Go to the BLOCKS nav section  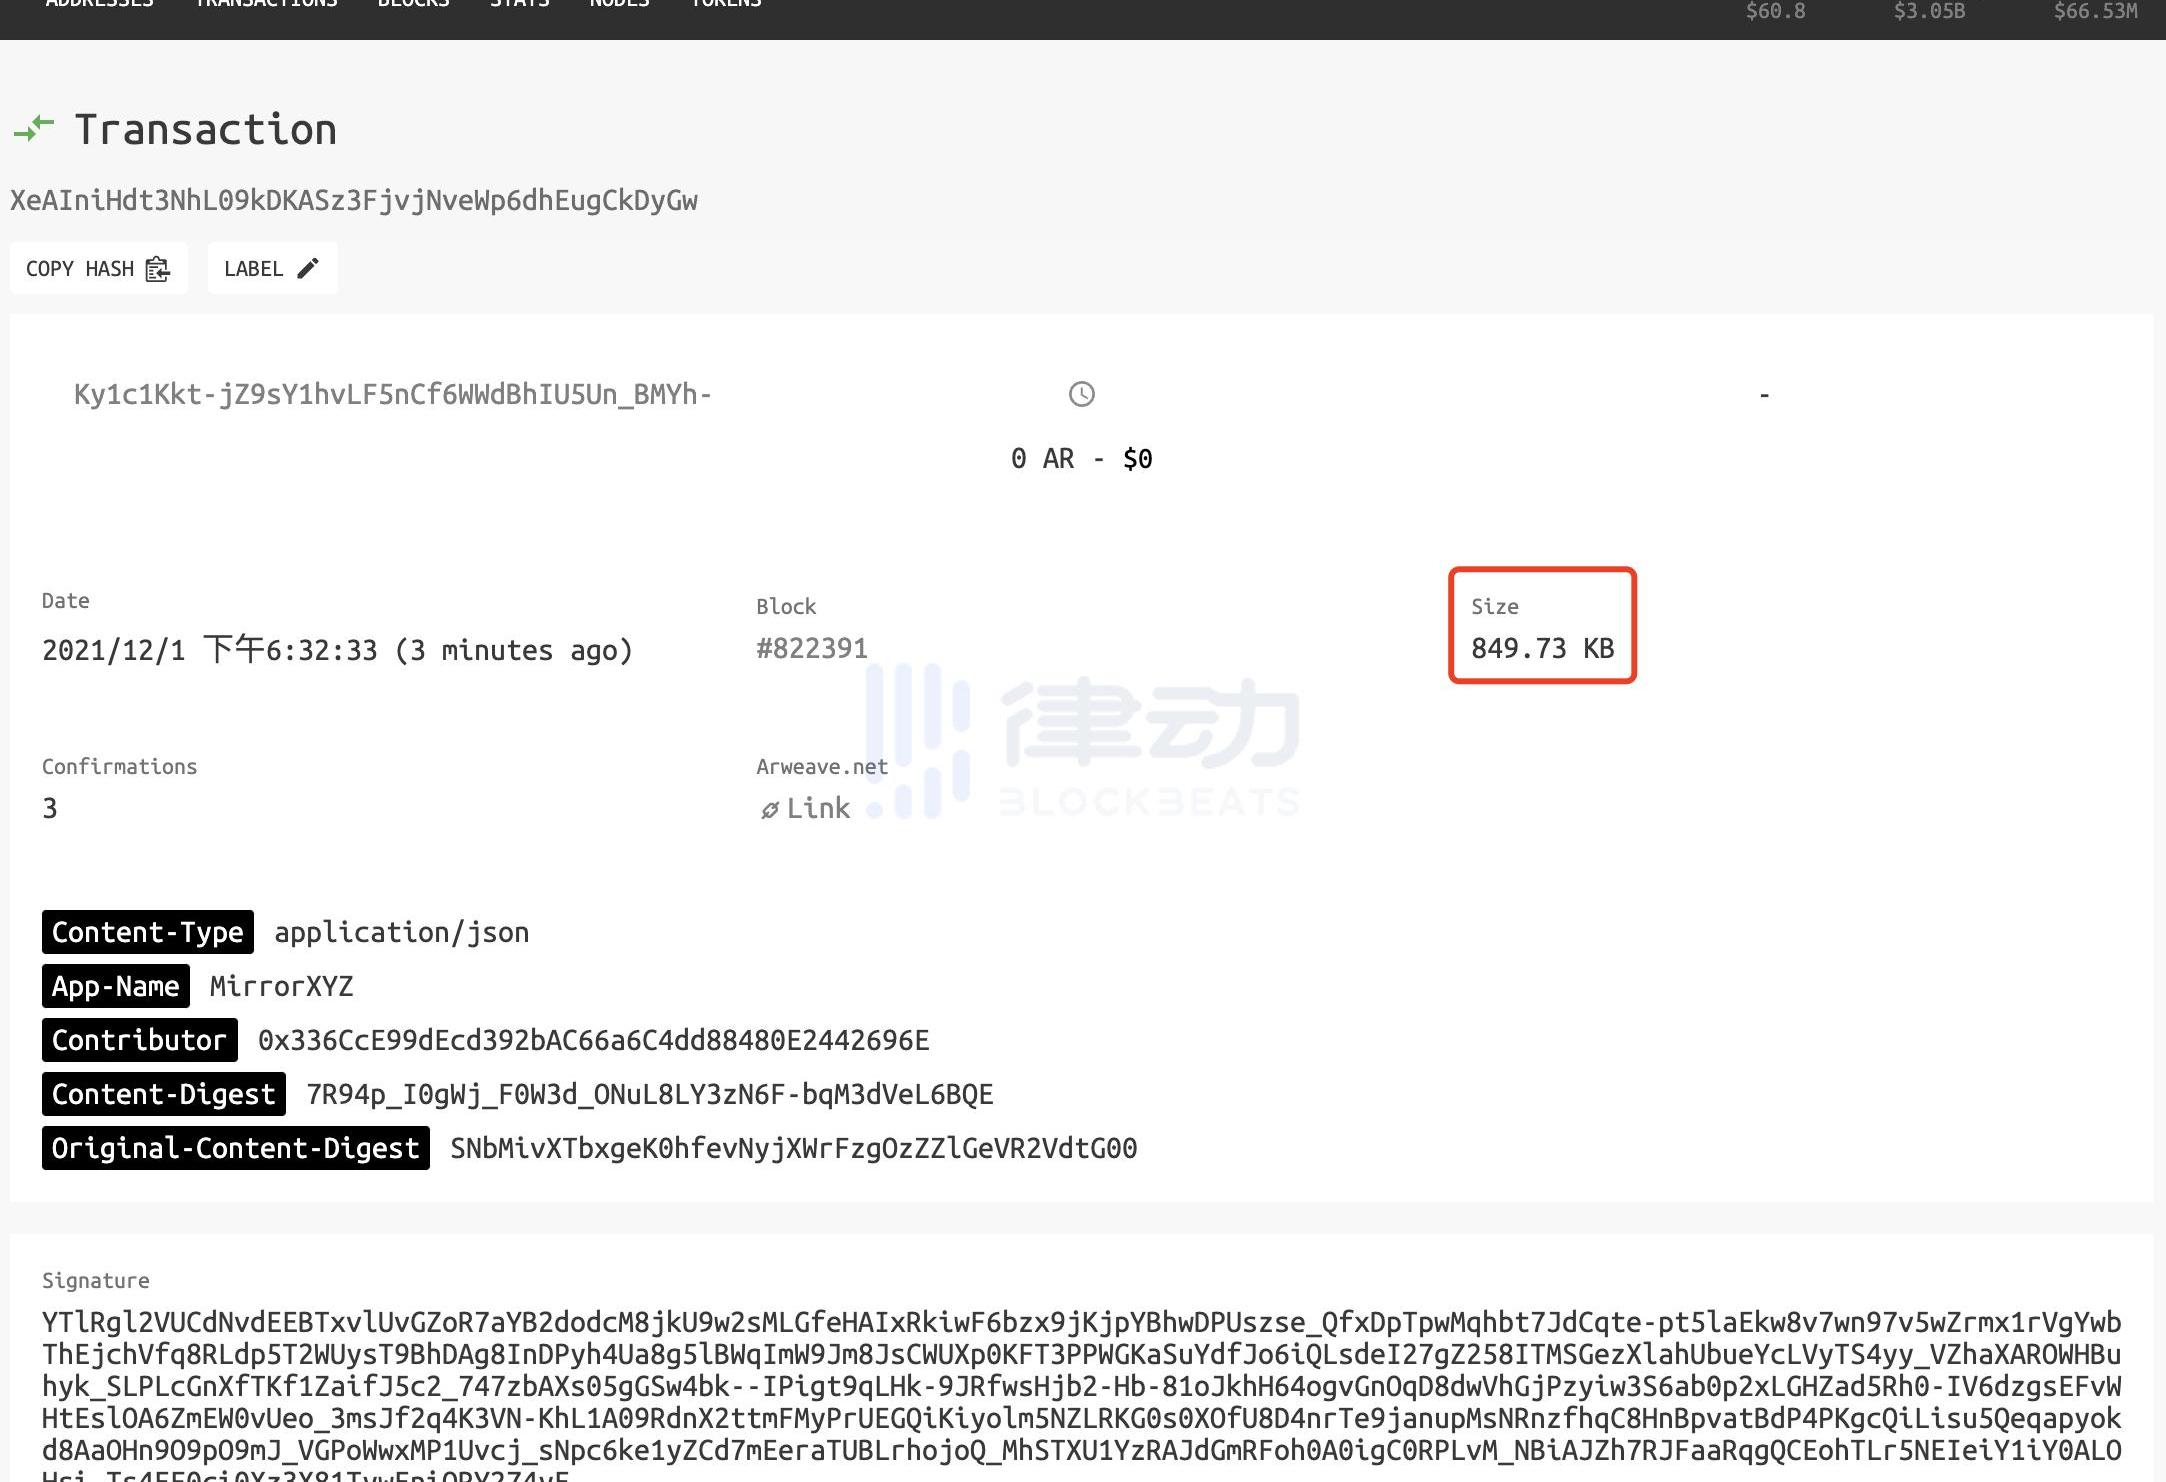click(x=413, y=4)
